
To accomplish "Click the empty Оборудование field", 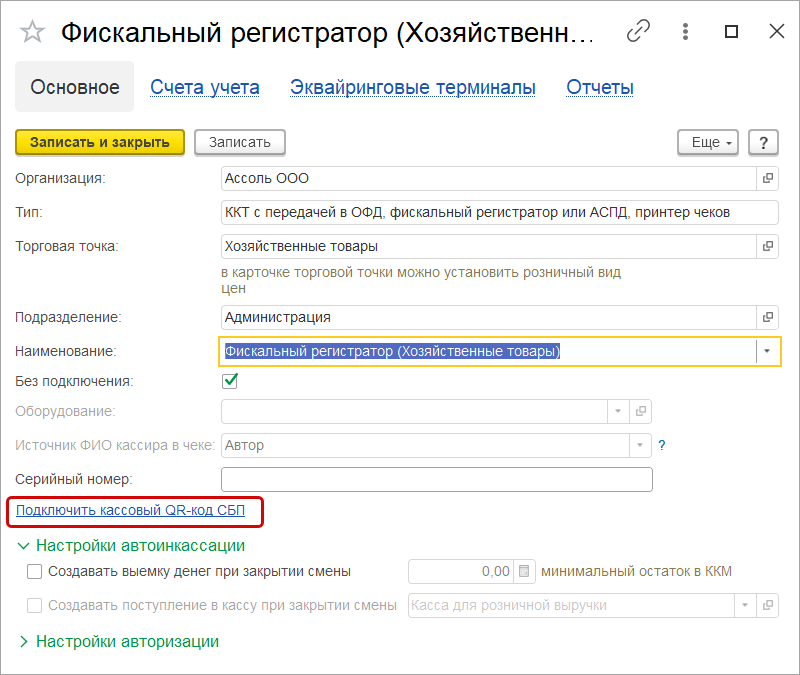I will coord(414,411).
